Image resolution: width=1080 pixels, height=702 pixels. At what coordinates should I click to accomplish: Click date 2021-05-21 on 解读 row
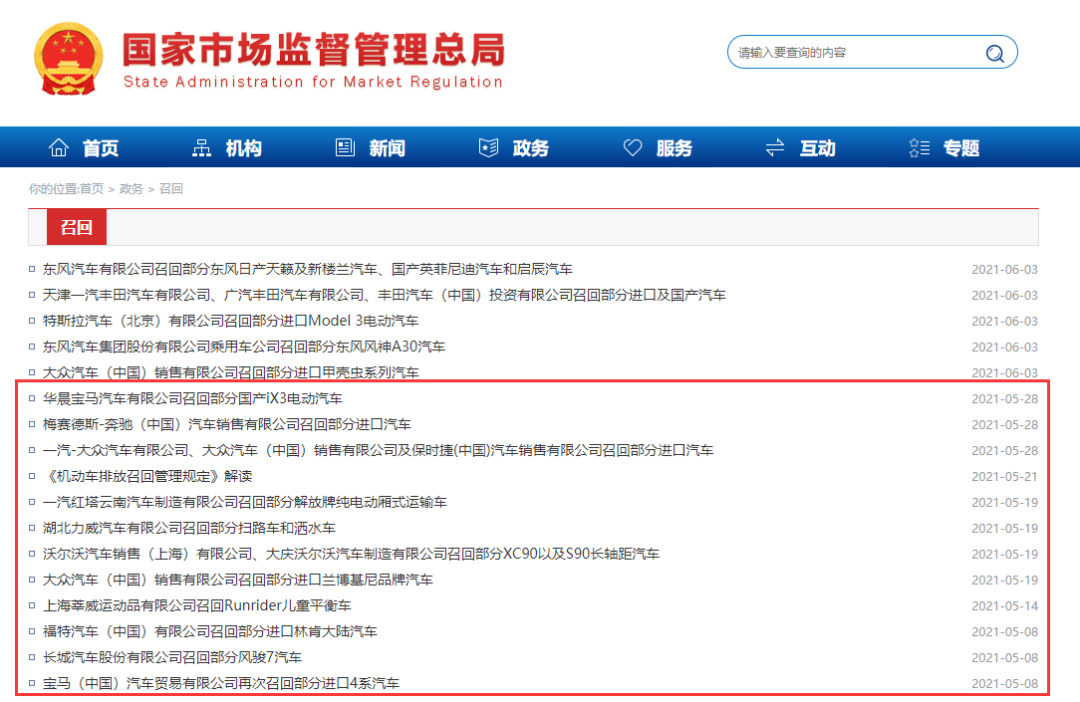click(x=1004, y=477)
